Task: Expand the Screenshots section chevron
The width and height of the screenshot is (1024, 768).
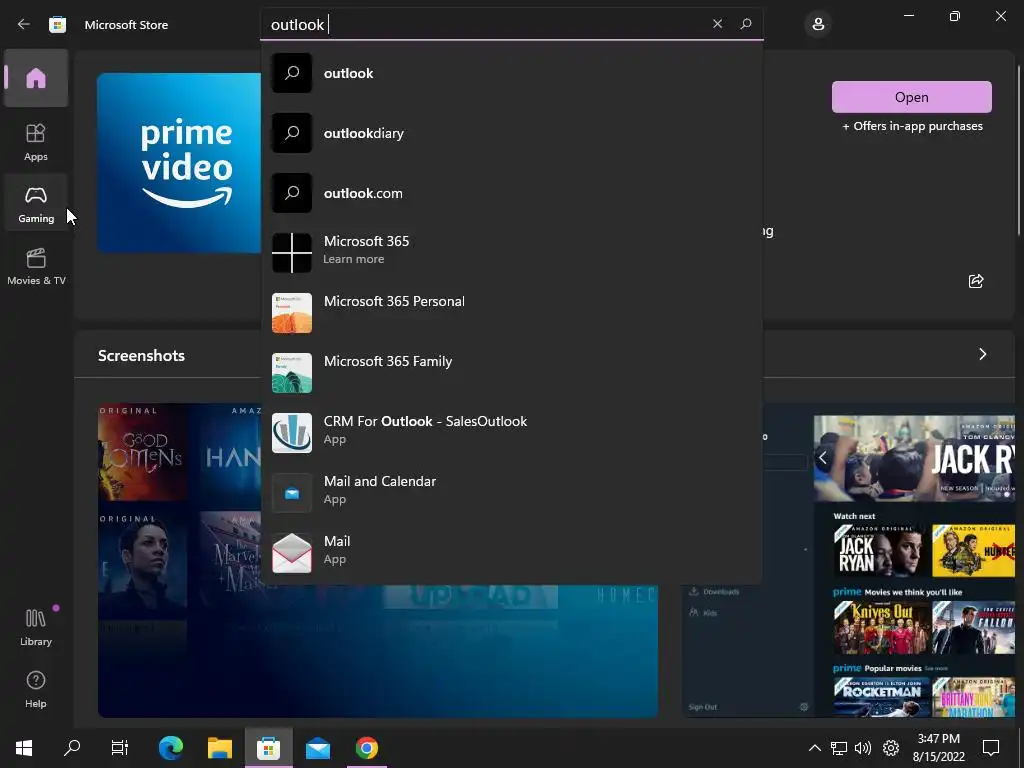Action: point(982,354)
